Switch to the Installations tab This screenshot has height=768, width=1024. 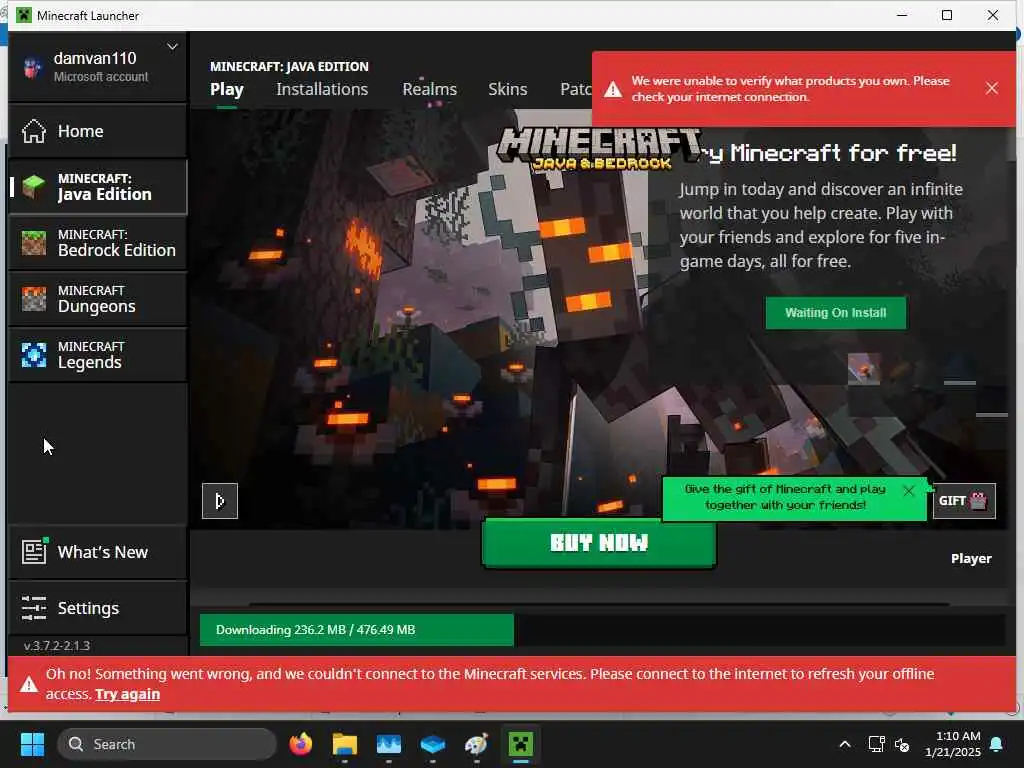(x=322, y=89)
